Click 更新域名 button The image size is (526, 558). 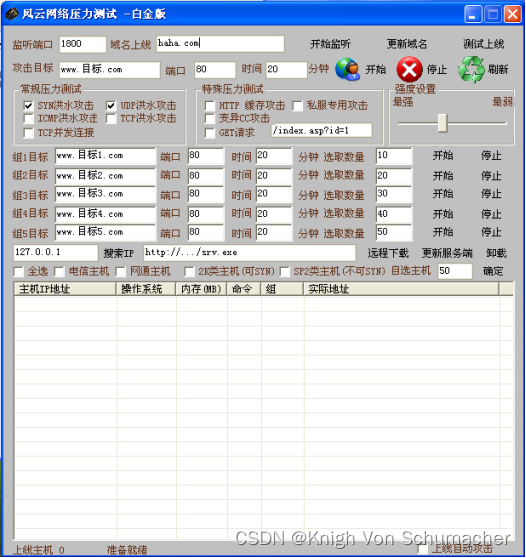(x=407, y=44)
